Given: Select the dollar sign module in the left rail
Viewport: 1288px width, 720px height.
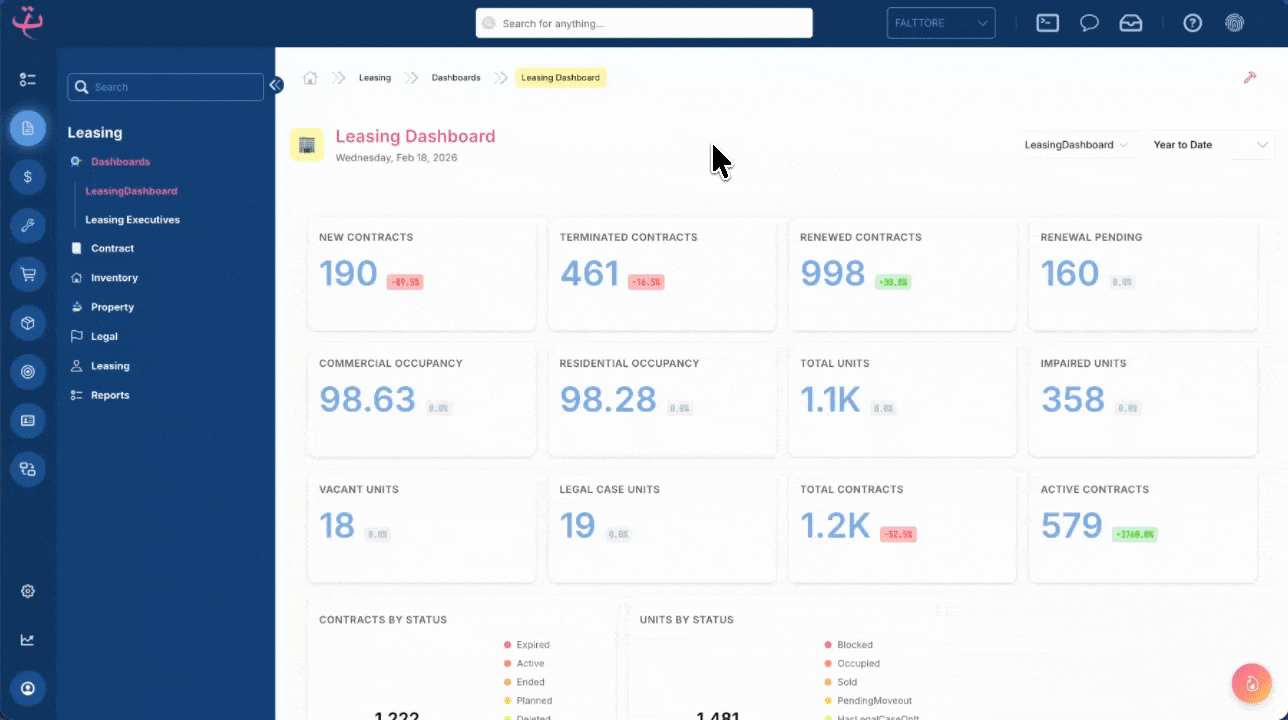Looking at the screenshot, I should tap(28, 176).
